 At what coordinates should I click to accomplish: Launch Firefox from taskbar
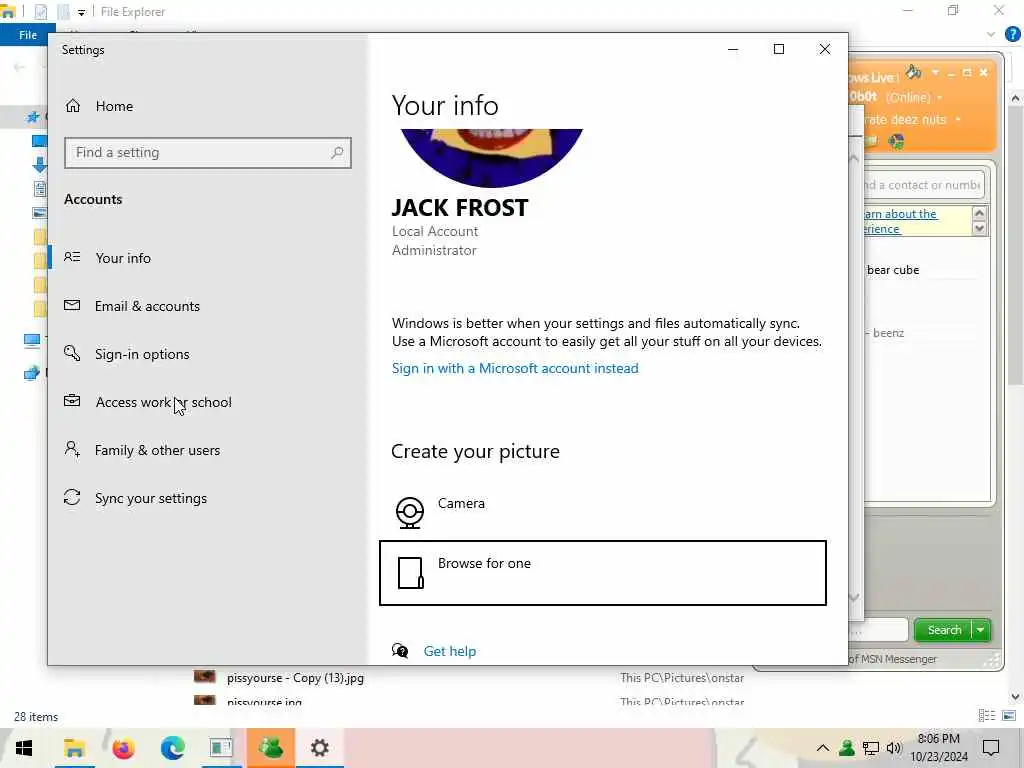123,748
